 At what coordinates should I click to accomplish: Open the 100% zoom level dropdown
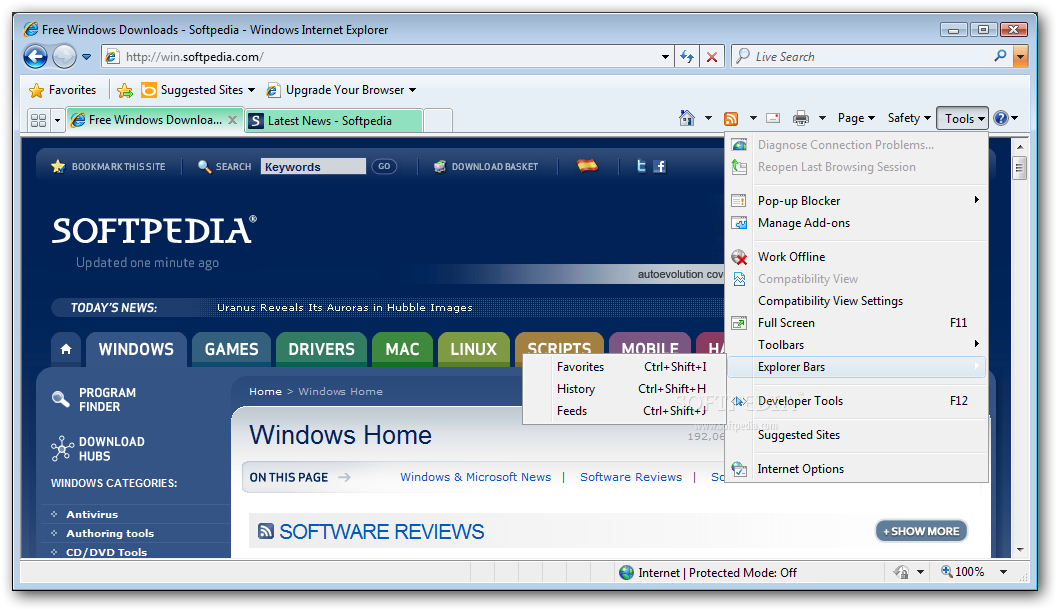point(1003,572)
